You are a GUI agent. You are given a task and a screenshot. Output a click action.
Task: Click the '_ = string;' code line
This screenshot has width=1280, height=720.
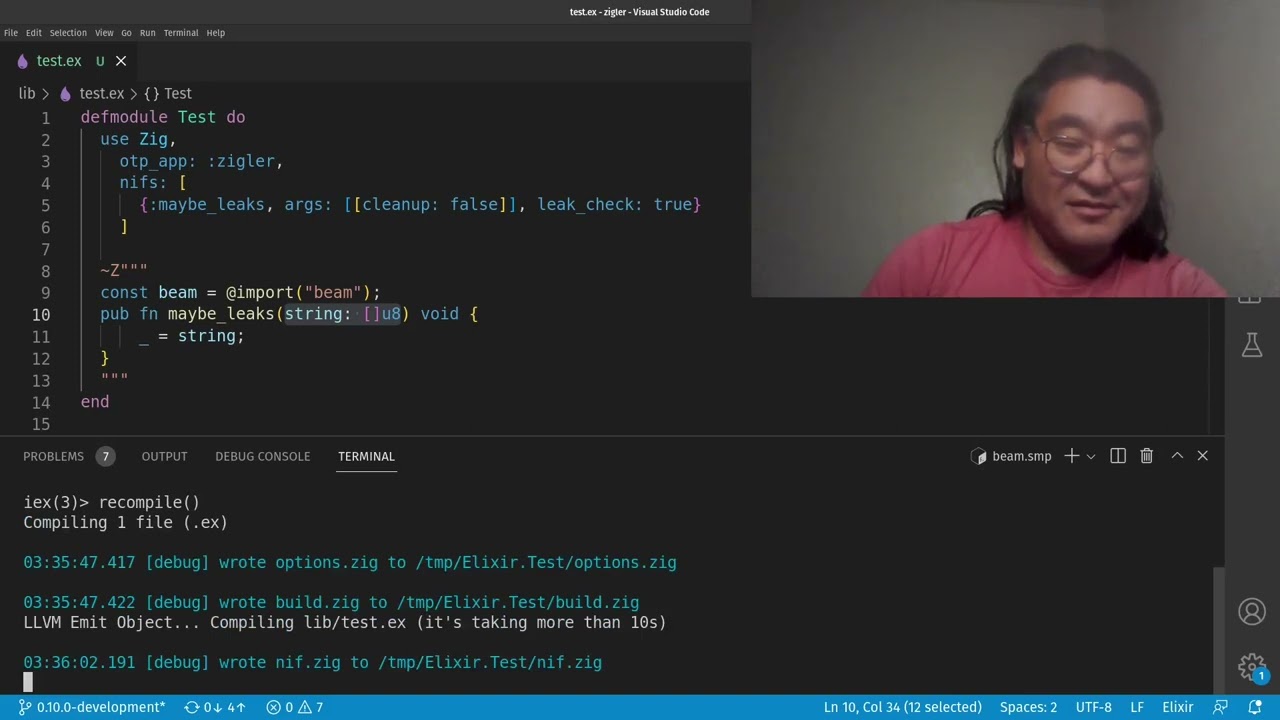pyautogui.click(x=192, y=336)
